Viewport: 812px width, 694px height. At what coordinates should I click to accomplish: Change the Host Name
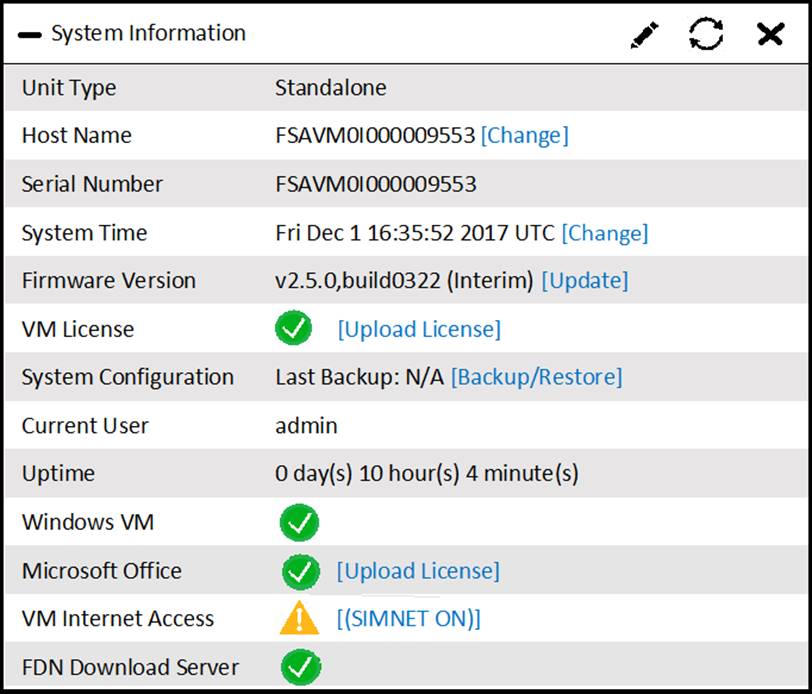coord(524,136)
